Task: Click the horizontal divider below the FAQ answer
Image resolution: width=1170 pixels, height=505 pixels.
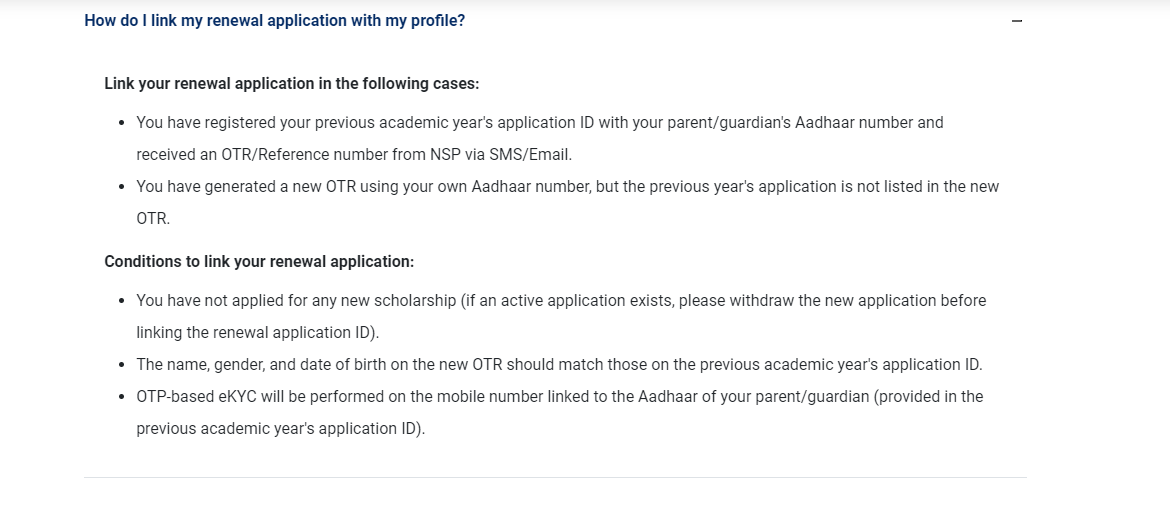Action: [x=555, y=477]
